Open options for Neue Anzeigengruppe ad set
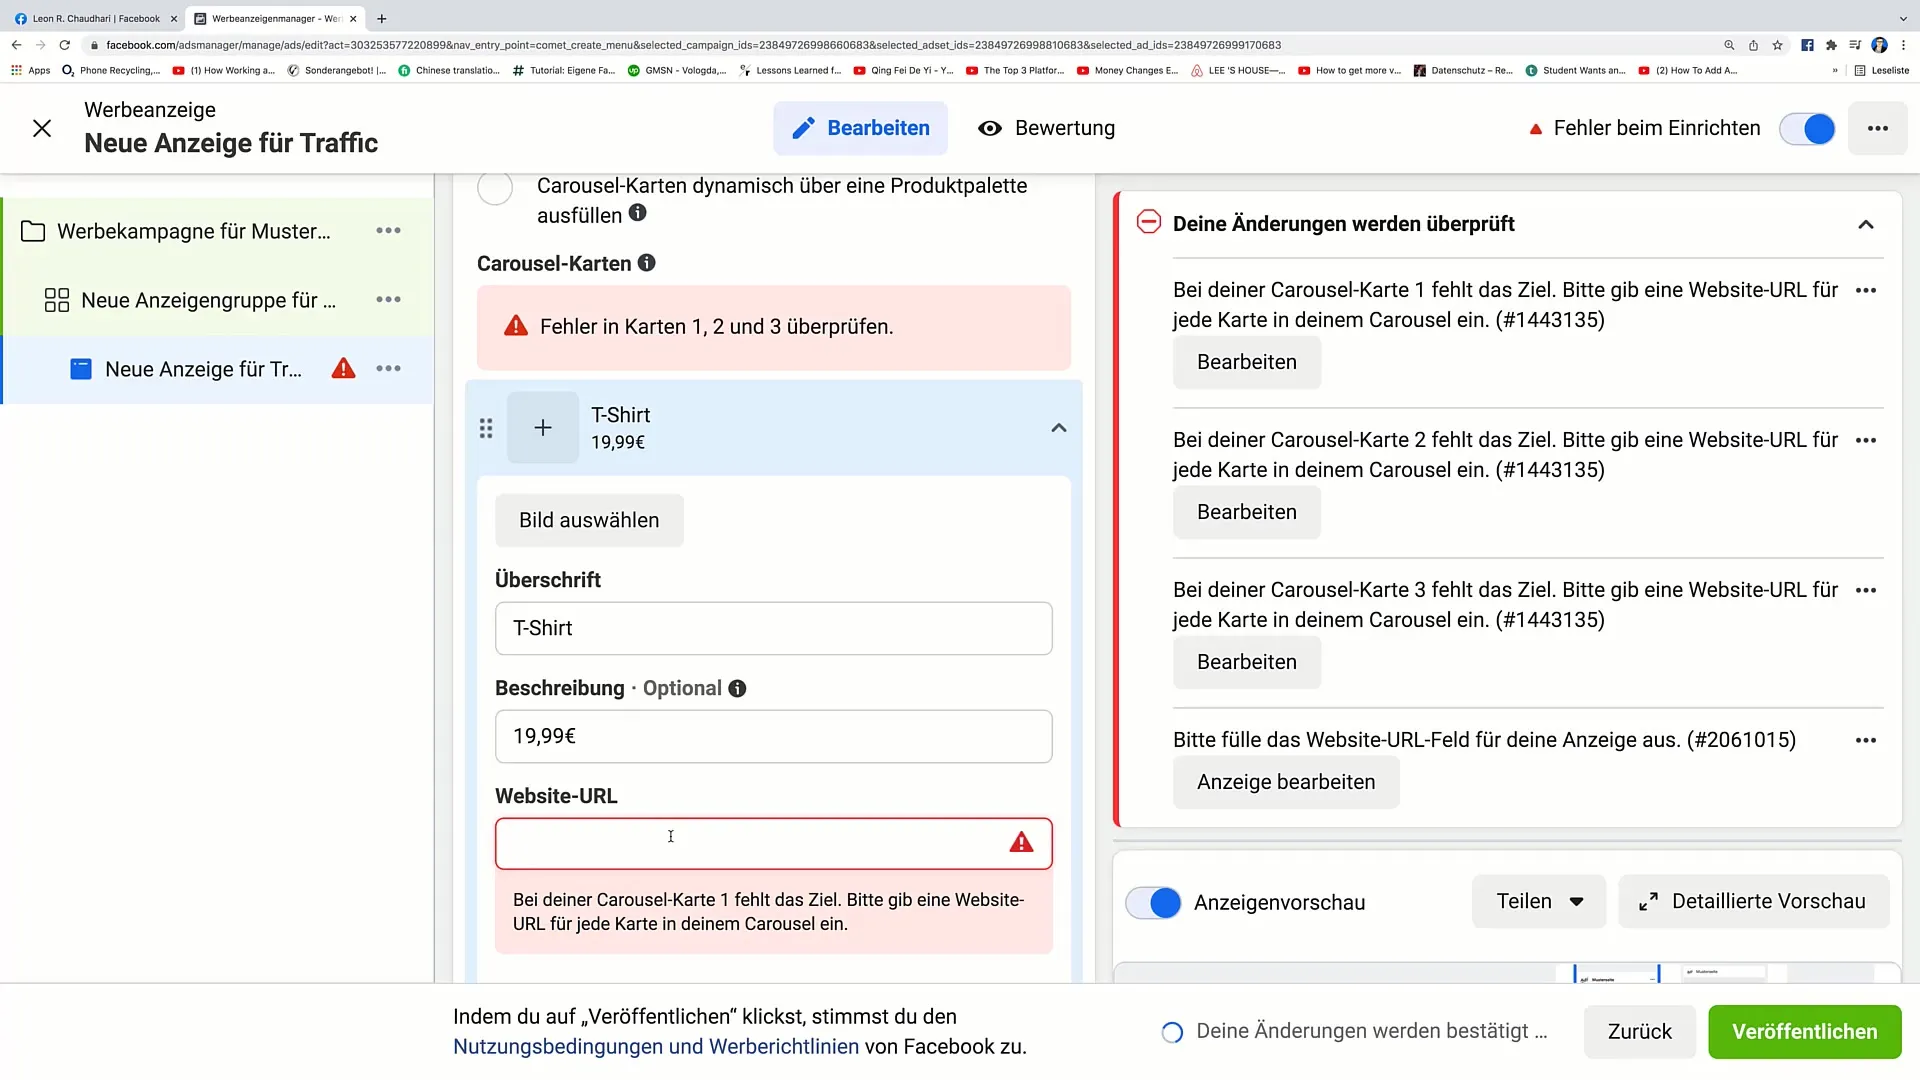1920x1080 pixels. tap(388, 300)
